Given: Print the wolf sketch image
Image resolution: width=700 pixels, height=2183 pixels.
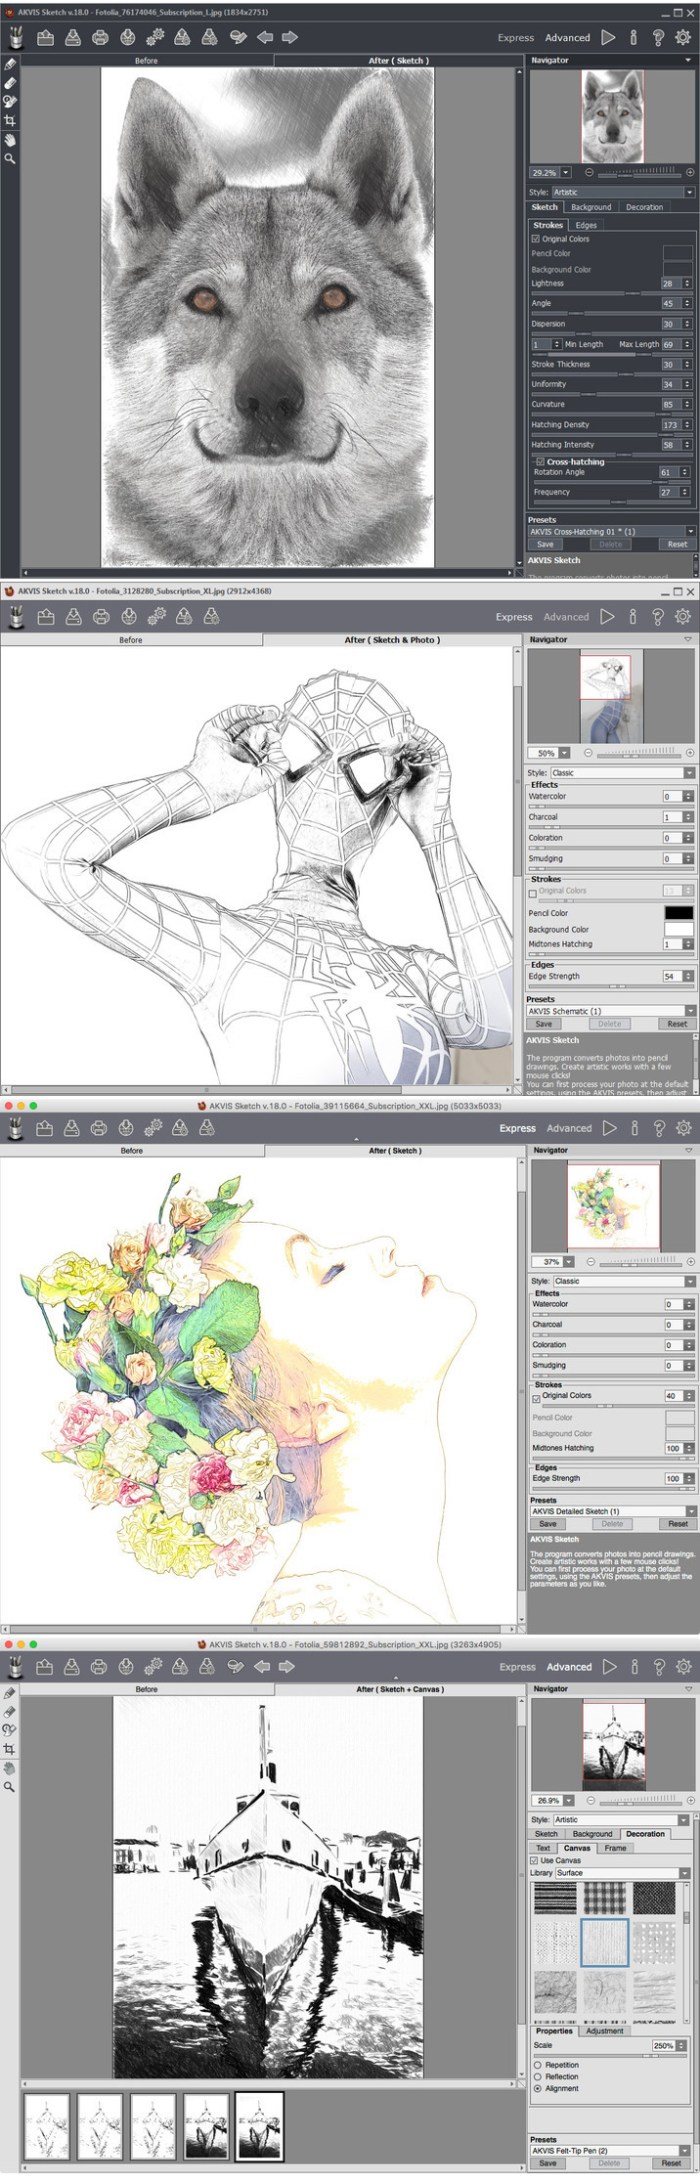Looking at the screenshot, I should [100, 37].
